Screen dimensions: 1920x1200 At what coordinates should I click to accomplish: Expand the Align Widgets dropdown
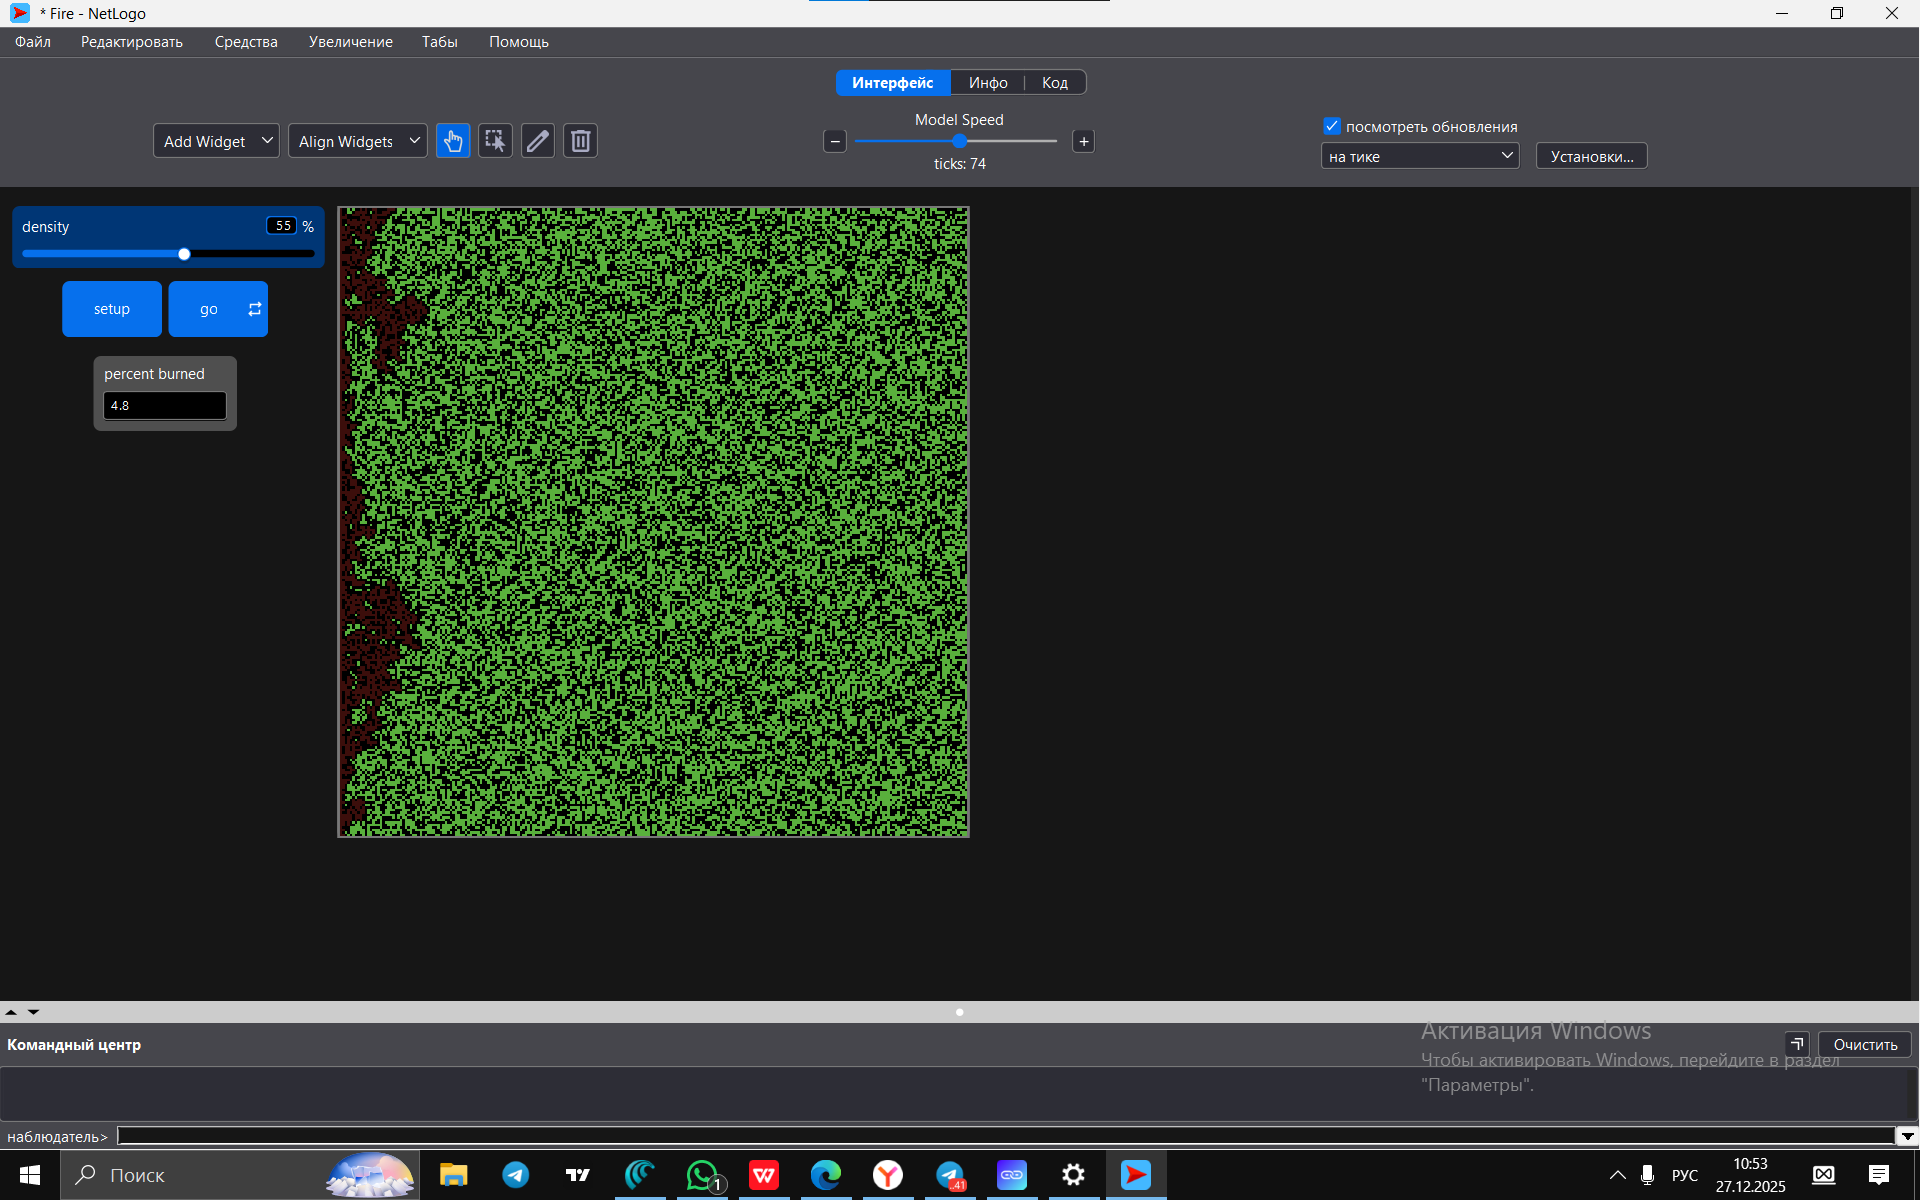coord(357,141)
